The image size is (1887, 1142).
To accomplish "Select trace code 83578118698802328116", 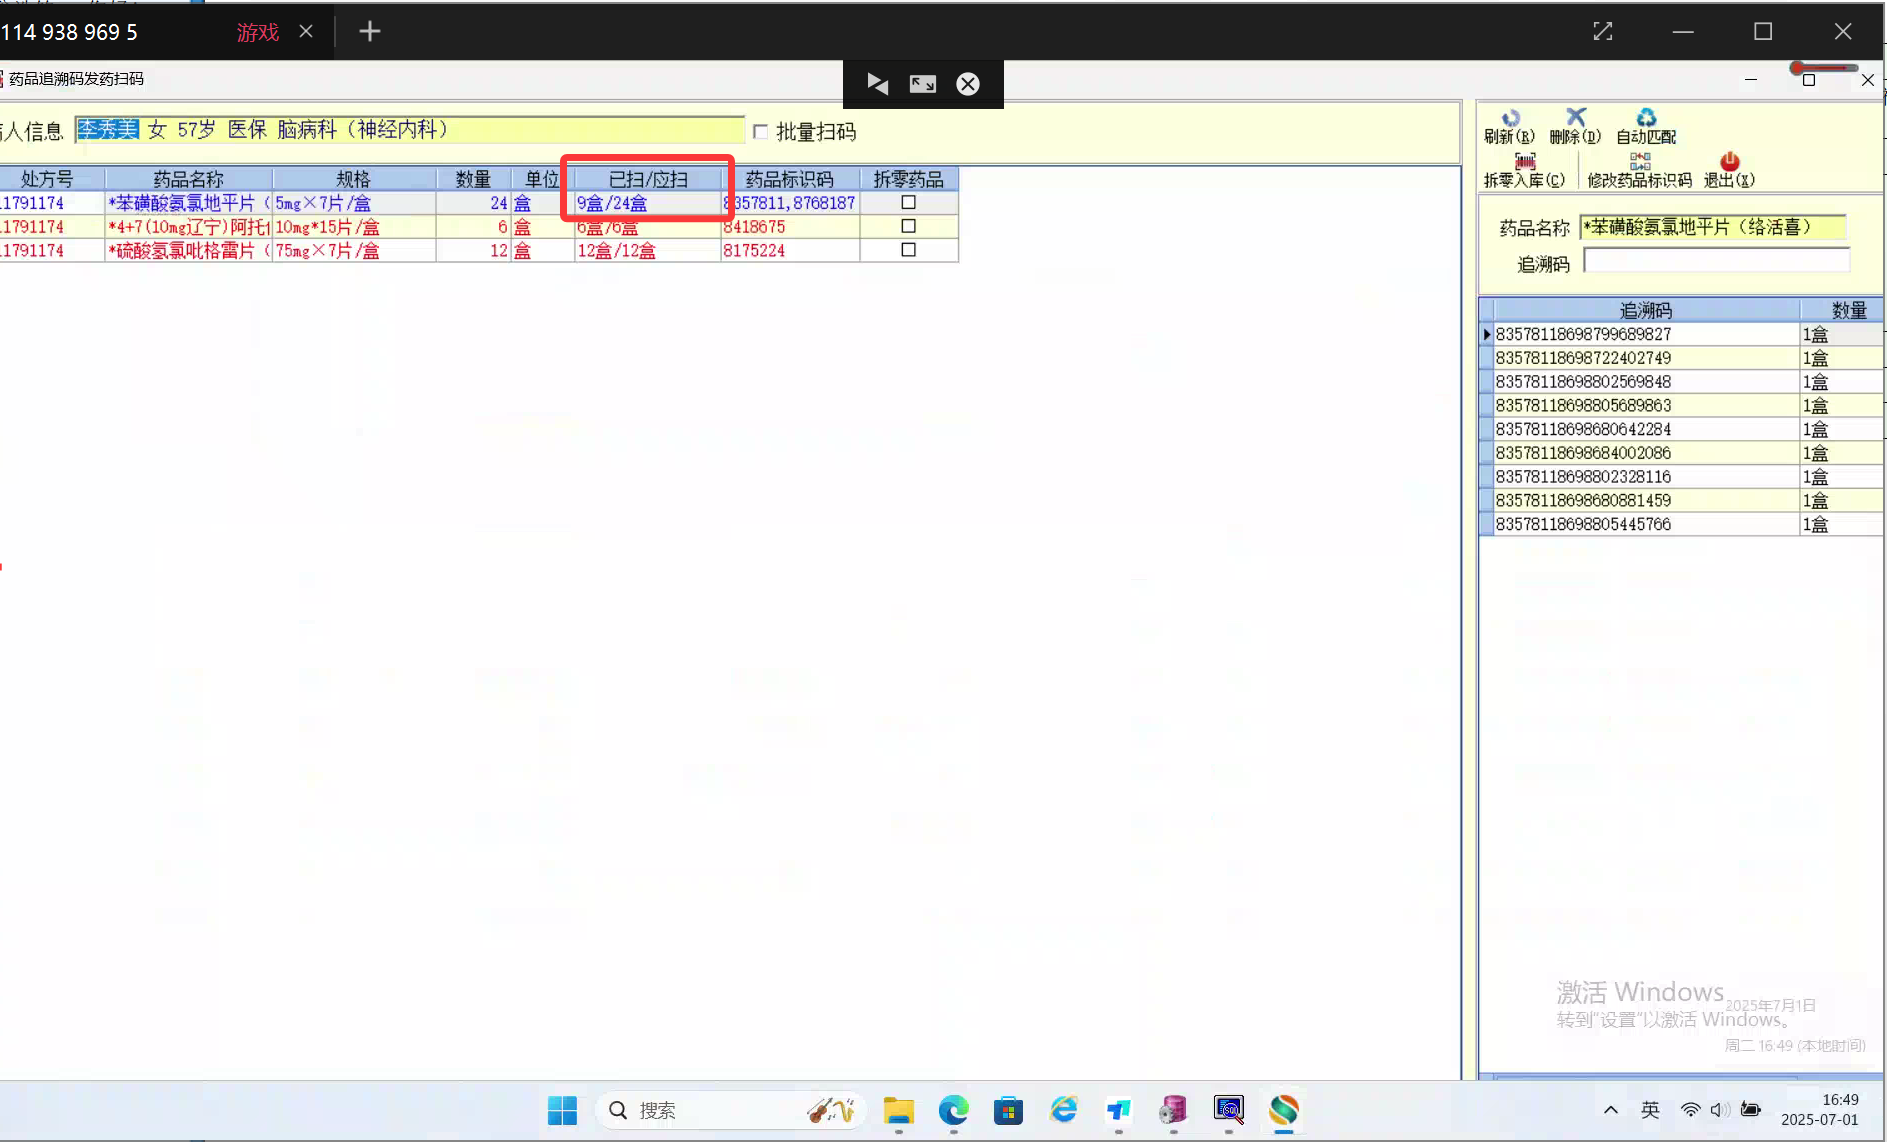I will 1647,477.
